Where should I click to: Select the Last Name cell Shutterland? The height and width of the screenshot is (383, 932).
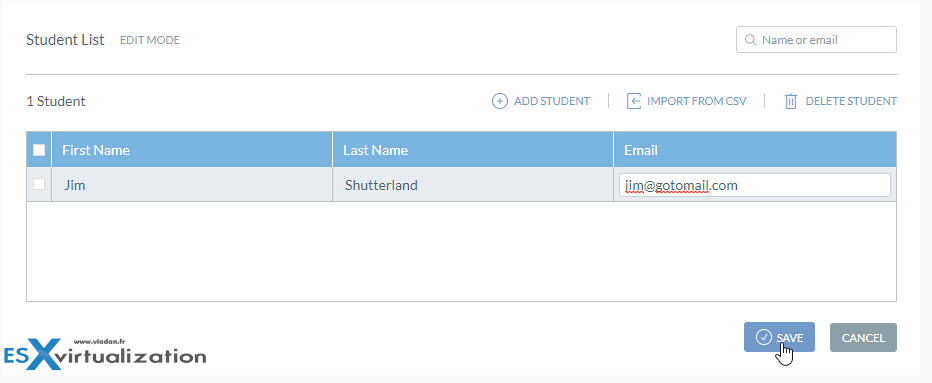click(x=473, y=185)
